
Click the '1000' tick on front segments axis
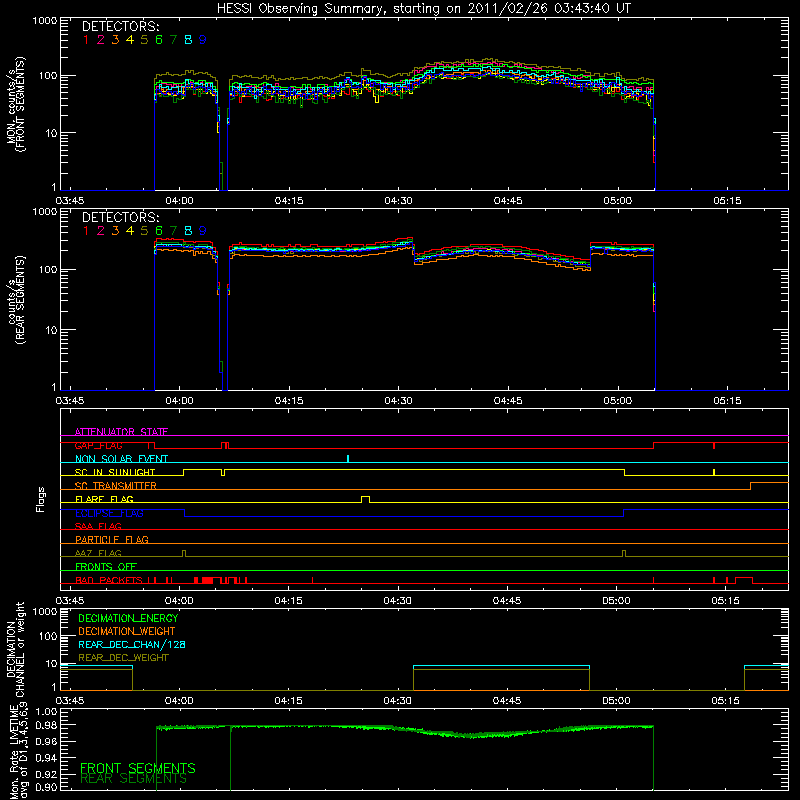click(x=44, y=21)
